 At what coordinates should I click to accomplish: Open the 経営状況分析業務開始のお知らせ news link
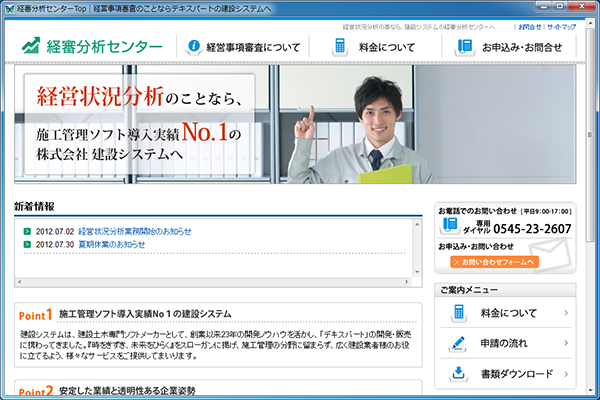point(134,231)
